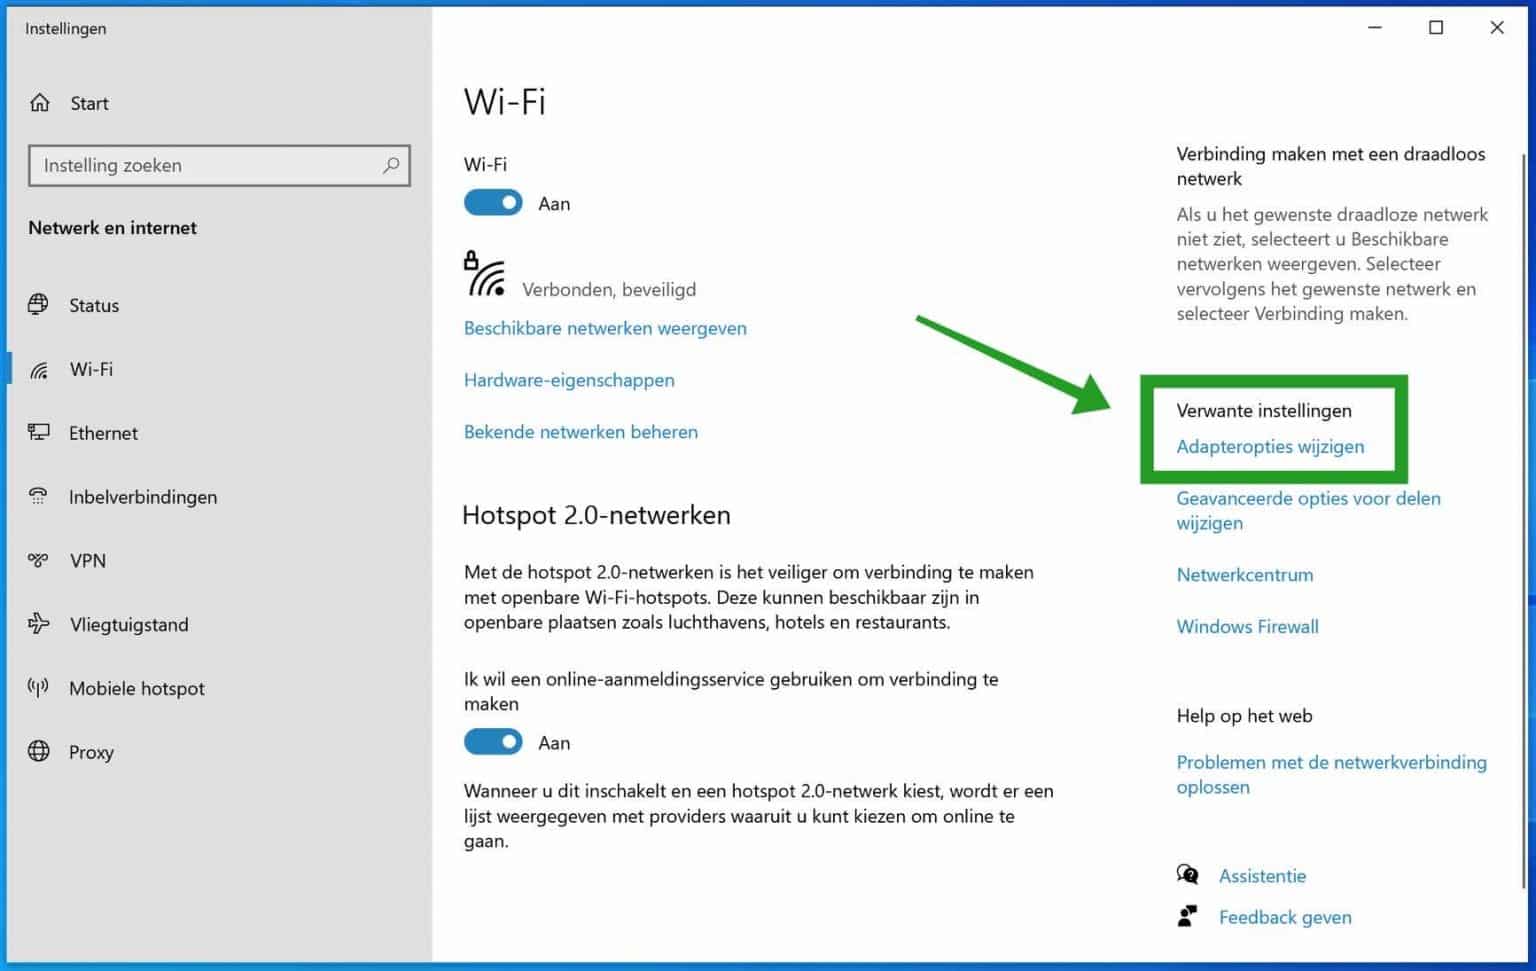
Task: Select Status in the navigation menu
Action: click(94, 305)
